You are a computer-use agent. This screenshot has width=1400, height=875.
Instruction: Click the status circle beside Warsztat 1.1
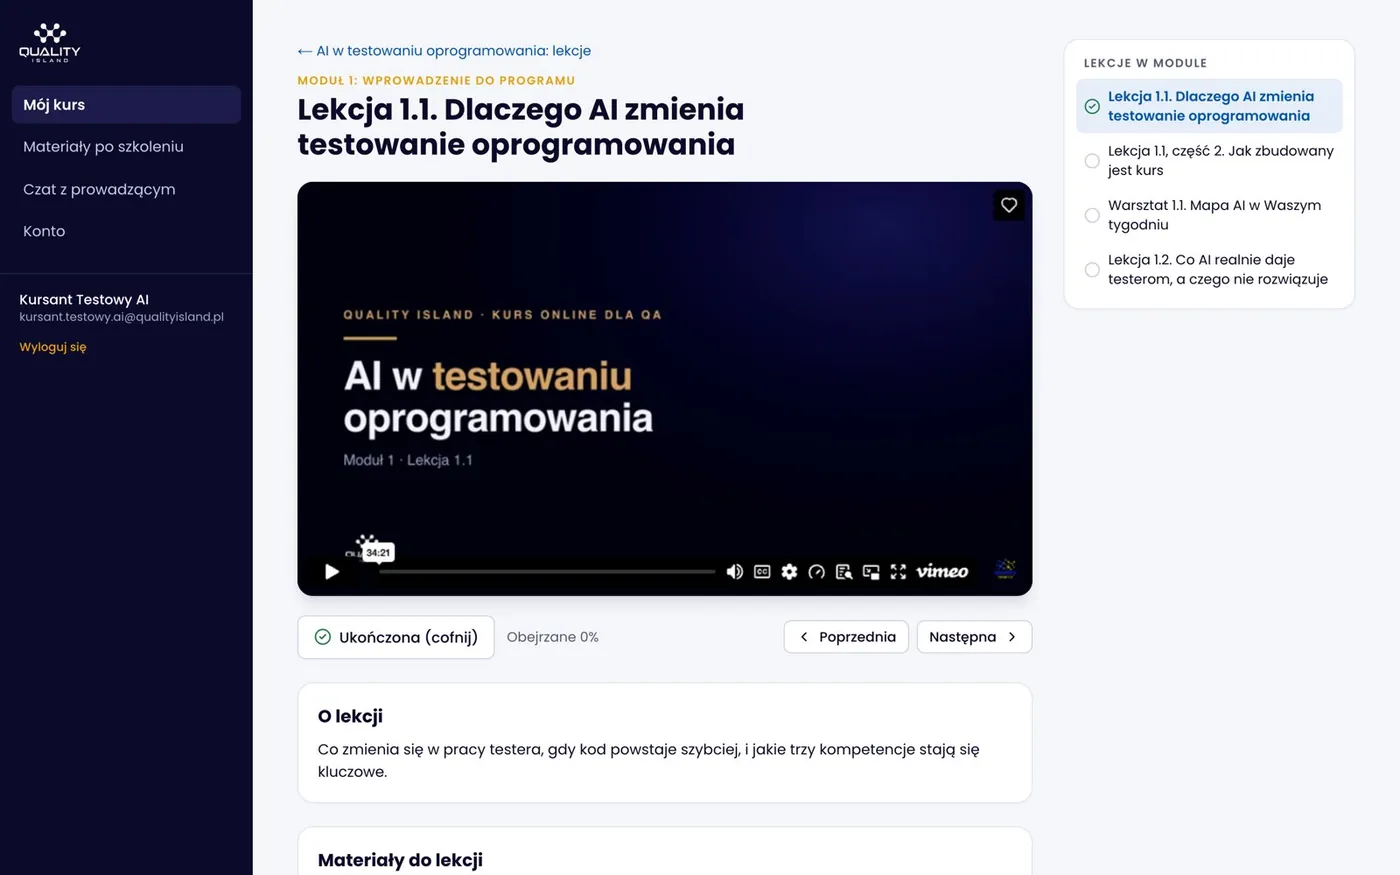point(1092,215)
